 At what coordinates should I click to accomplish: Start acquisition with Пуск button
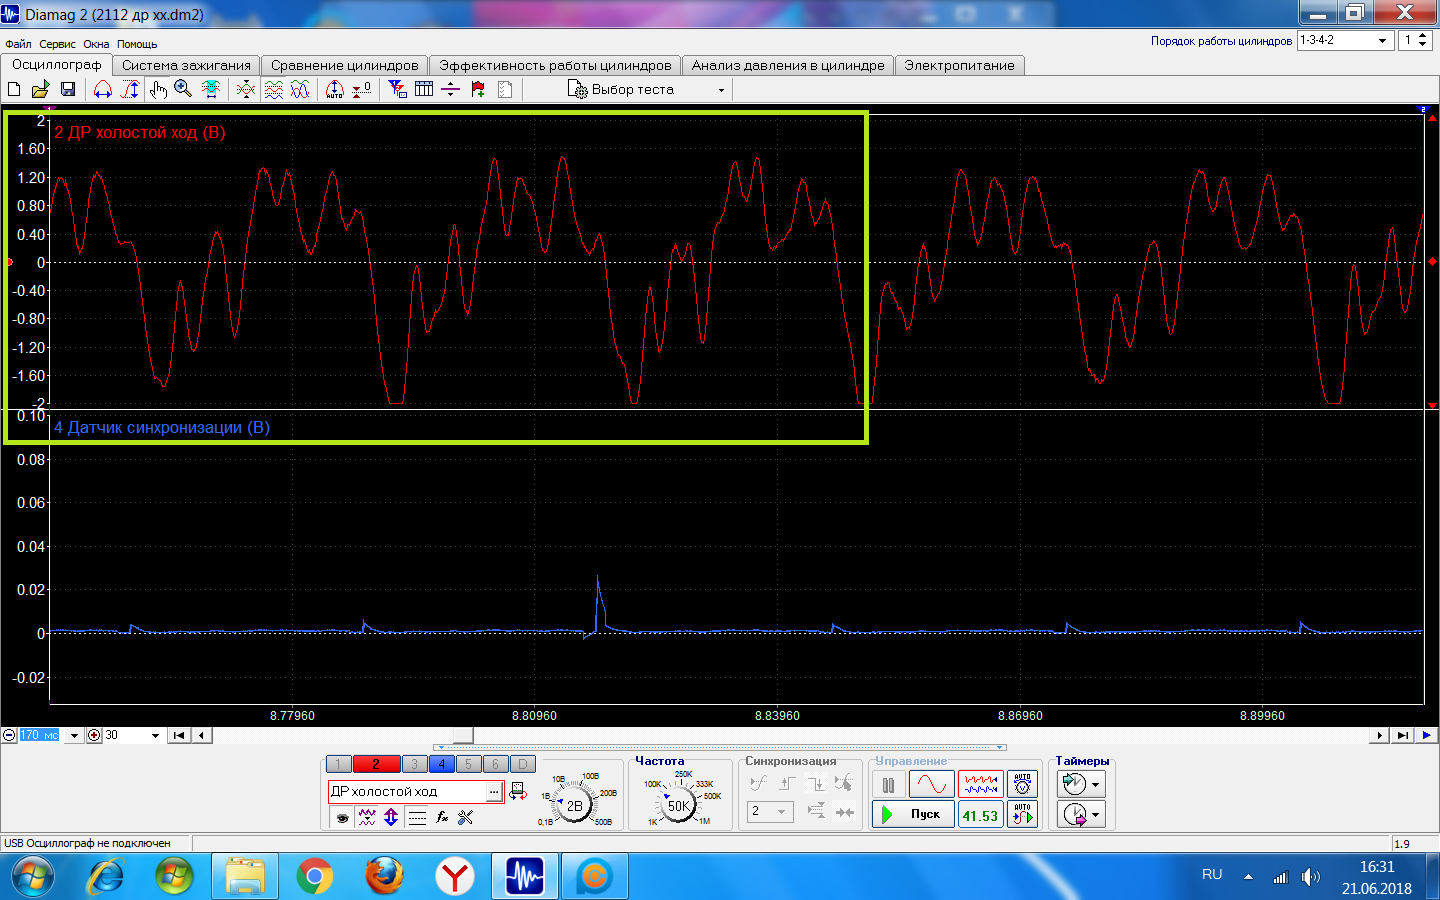pyautogui.click(x=913, y=814)
